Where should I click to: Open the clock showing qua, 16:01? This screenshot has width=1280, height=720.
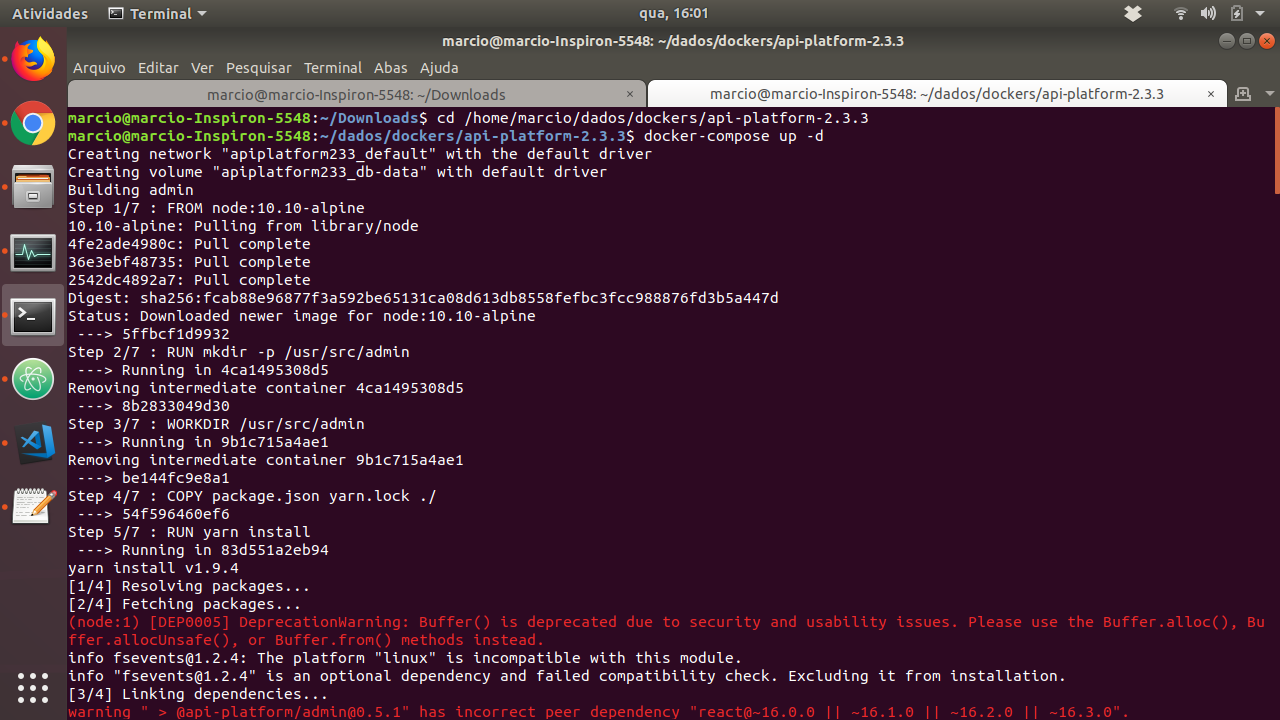click(x=673, y=13)
